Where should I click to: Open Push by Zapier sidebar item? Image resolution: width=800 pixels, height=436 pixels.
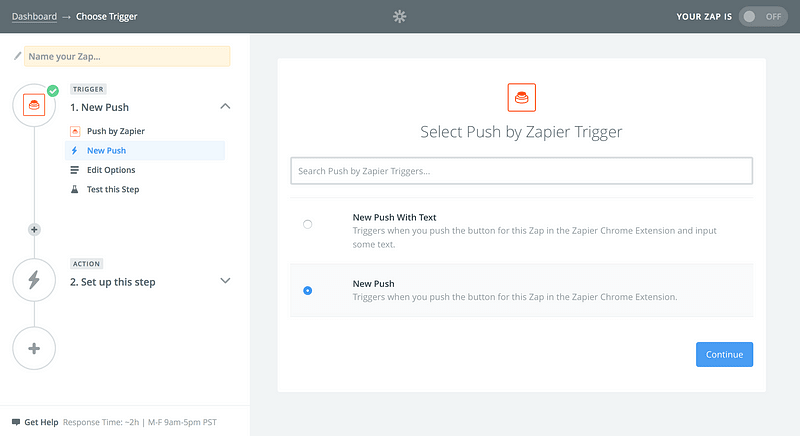pyautogui.click(x=116, y=131)
